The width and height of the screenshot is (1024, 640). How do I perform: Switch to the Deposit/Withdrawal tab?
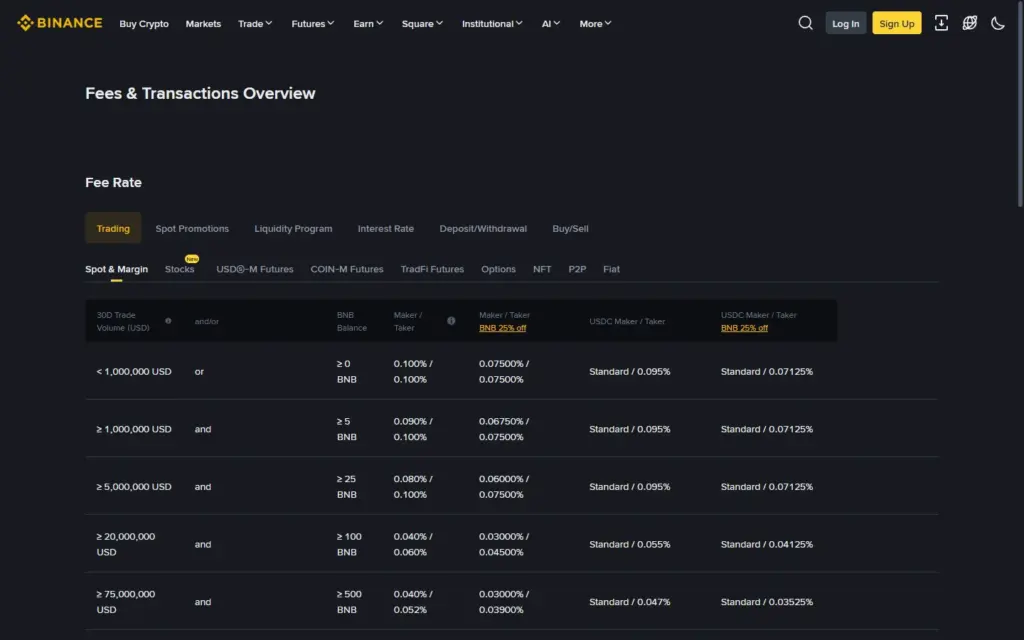(x=483, y=229)
